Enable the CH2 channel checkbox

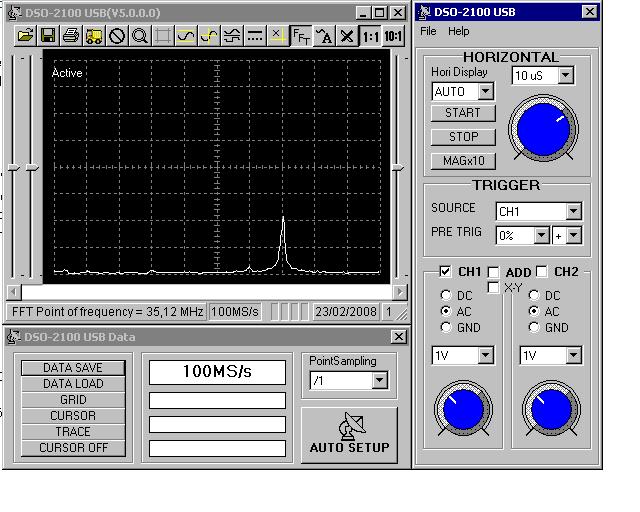pyautogui.click(x=542, y=272)
